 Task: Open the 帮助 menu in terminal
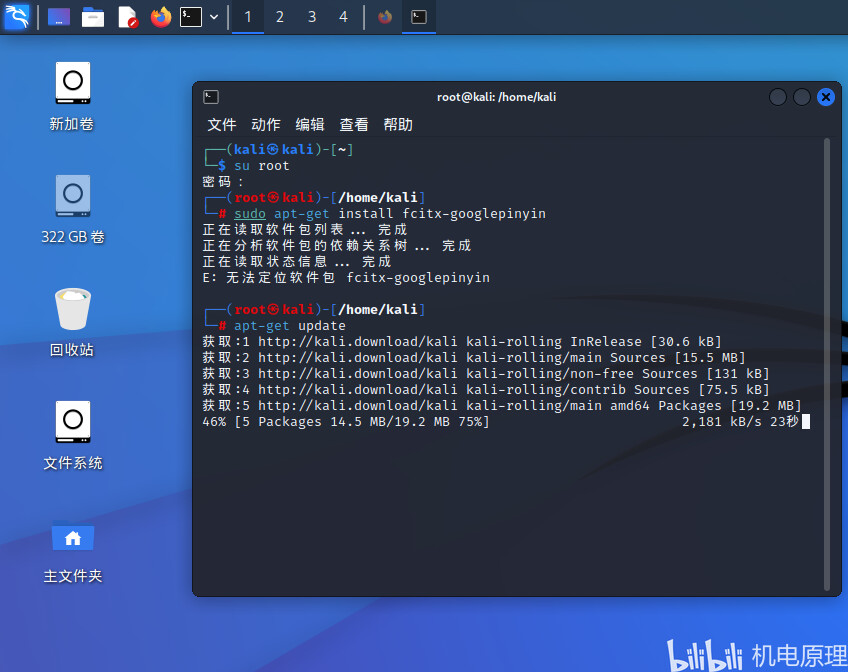click(x=398, y=125)
